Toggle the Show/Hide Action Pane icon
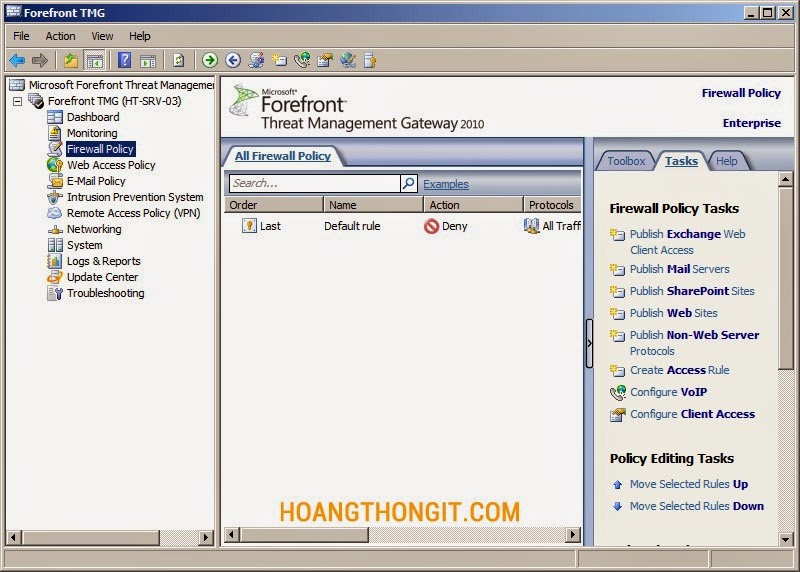Viewport: 800px width, 572px height. point(148,60)
